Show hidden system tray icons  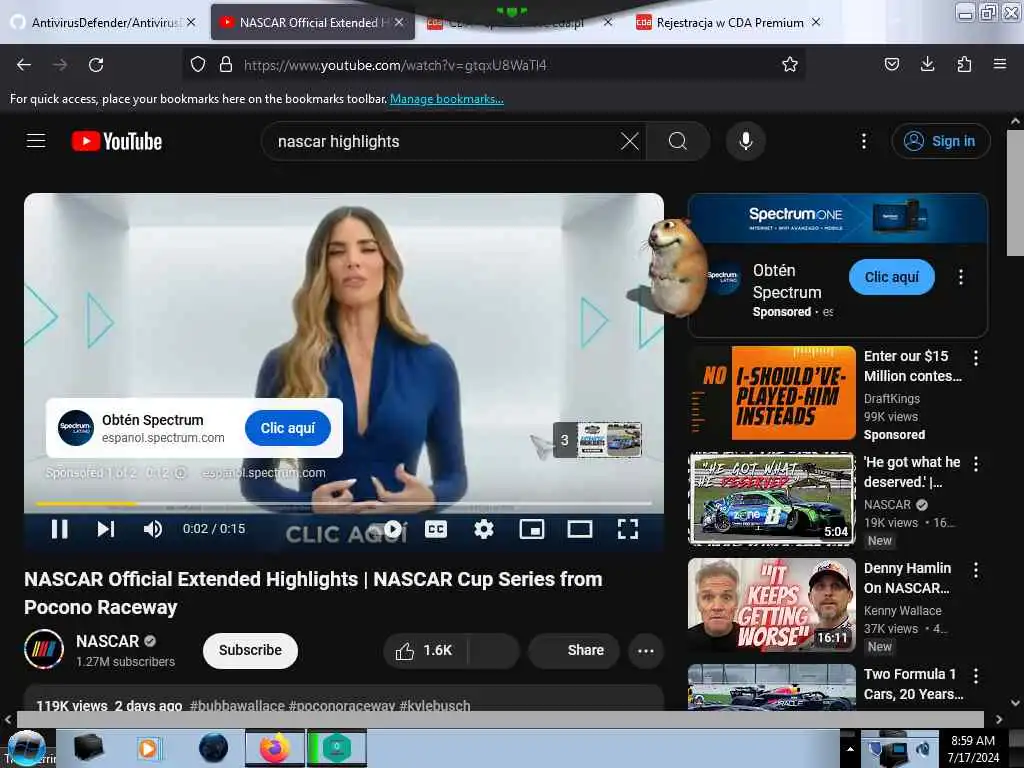[850, 749]
